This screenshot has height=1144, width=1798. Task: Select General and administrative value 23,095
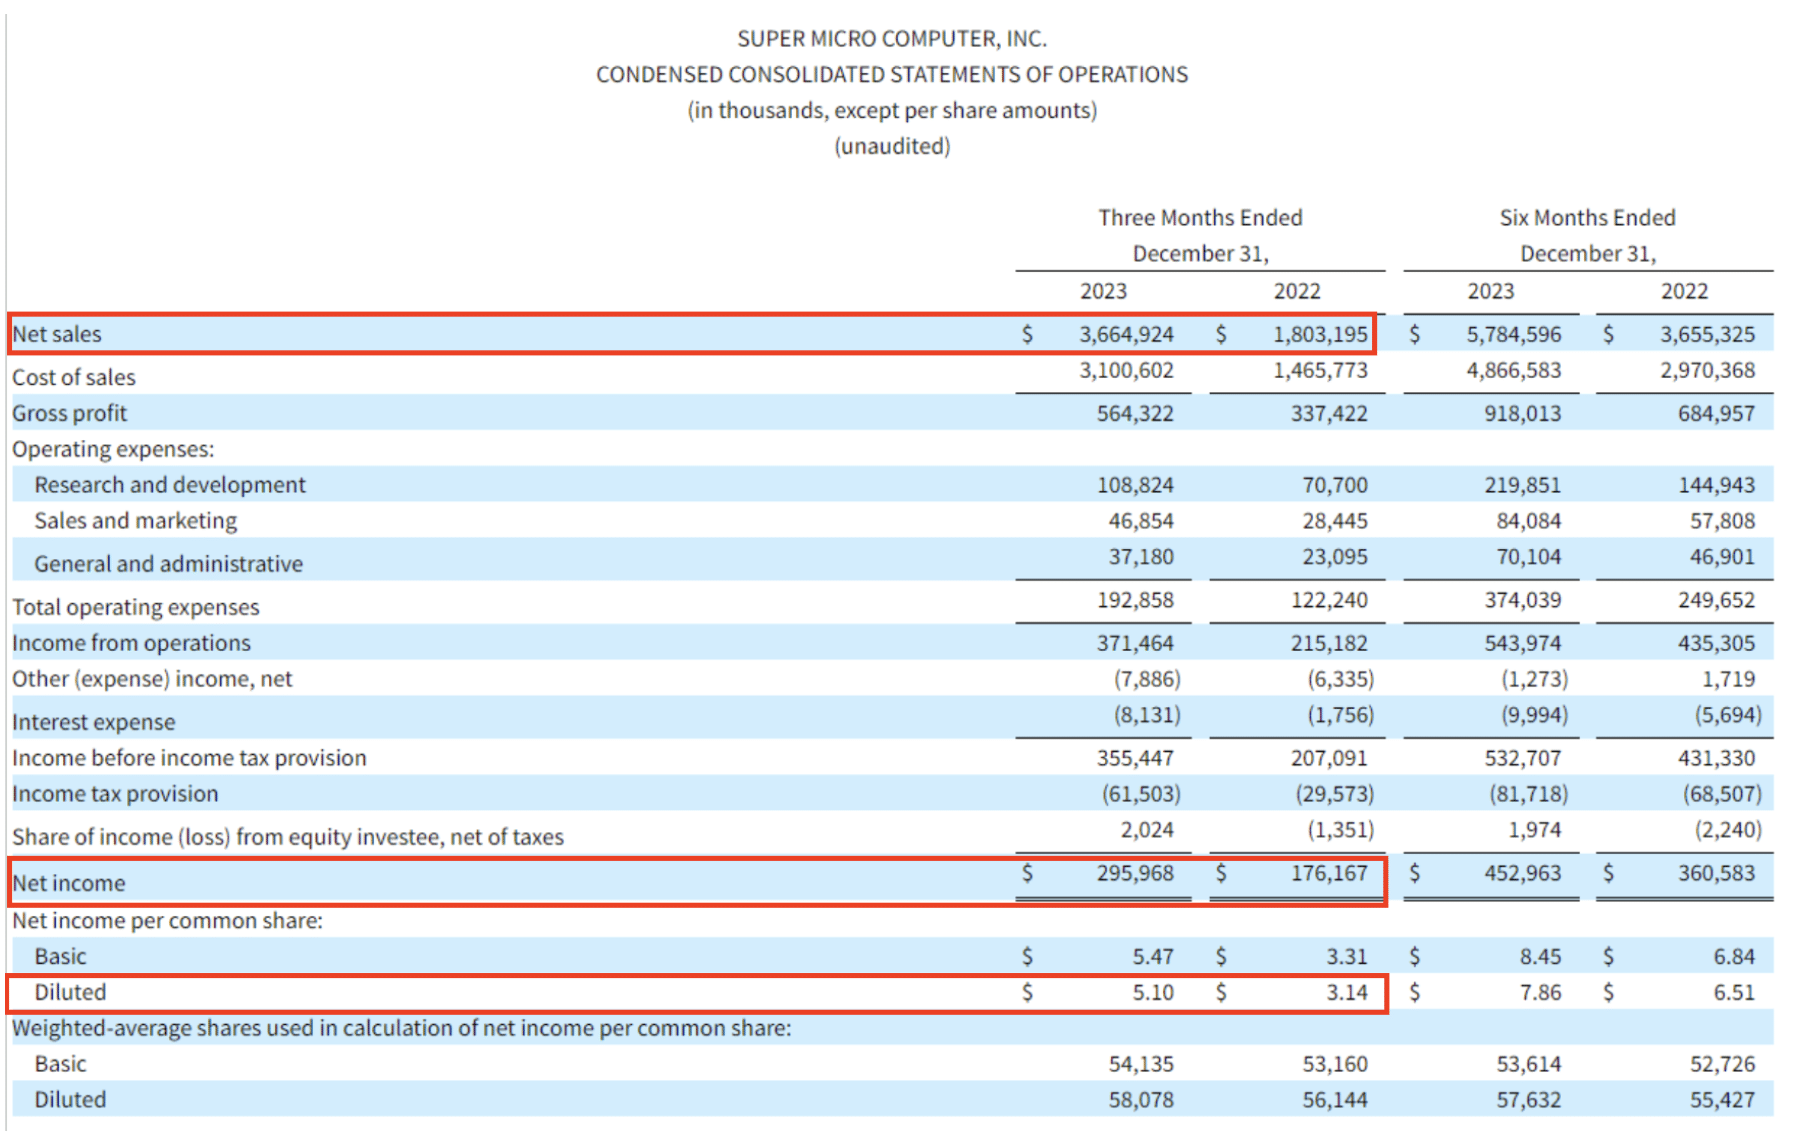1335,557
